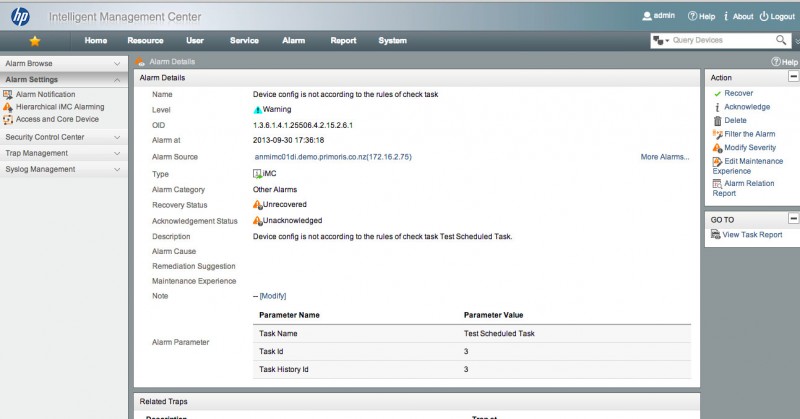The width and height of the screenshot is (800, 419).
Task: Select Access and Core Device tree item
Action: click(57, 119)
